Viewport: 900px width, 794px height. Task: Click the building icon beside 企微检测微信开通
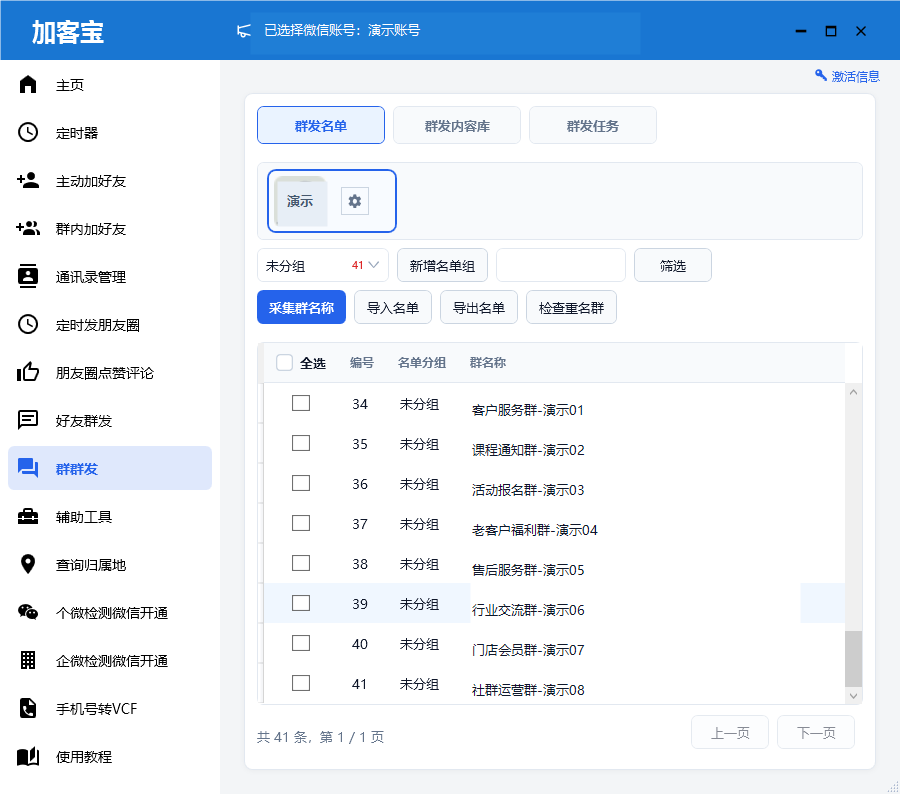[28, 660]
